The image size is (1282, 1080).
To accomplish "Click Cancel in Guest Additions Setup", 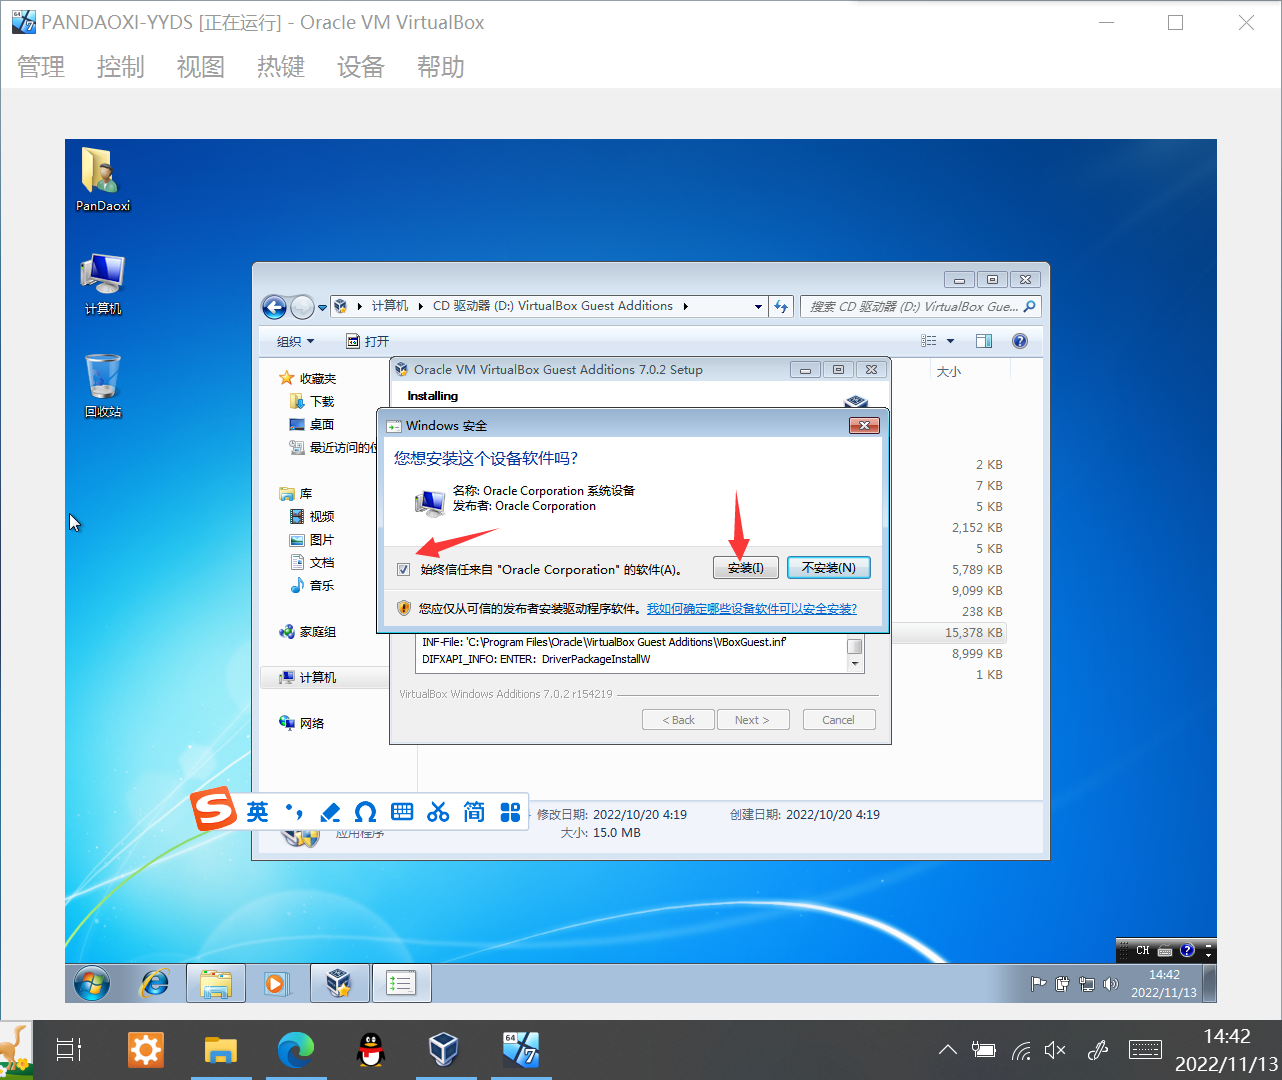I will (x=839, y=720).
